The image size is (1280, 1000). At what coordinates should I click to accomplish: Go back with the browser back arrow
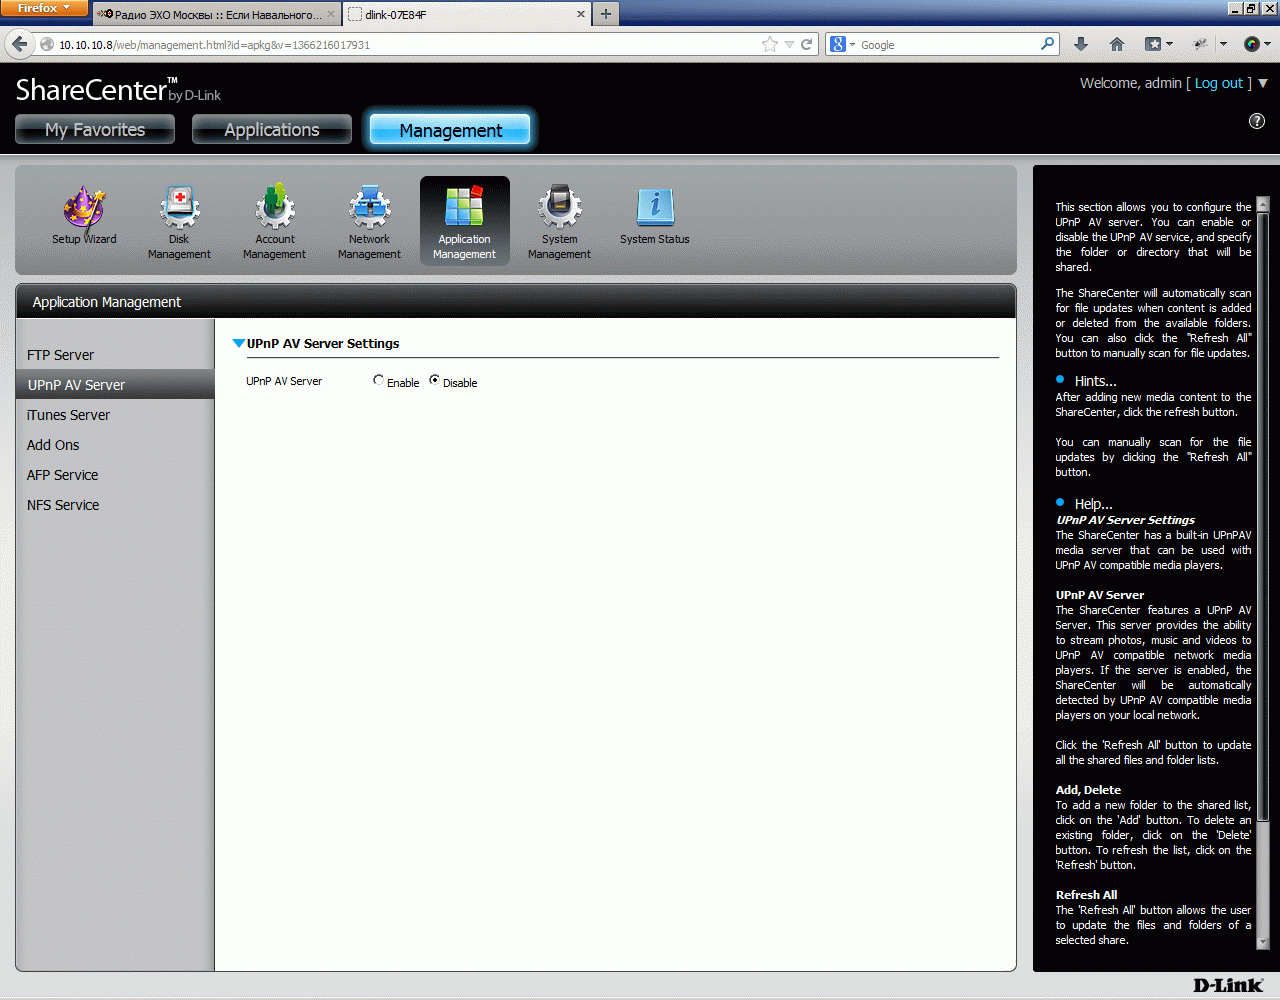(20, 44)
